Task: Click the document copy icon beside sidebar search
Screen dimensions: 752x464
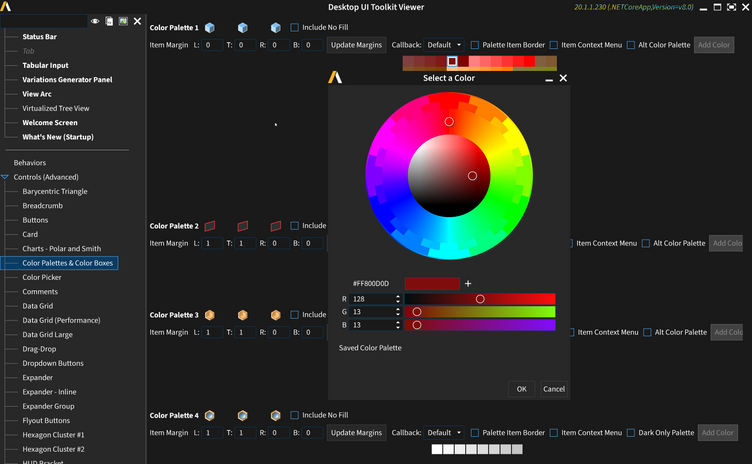Action: [x=109, y=21]
